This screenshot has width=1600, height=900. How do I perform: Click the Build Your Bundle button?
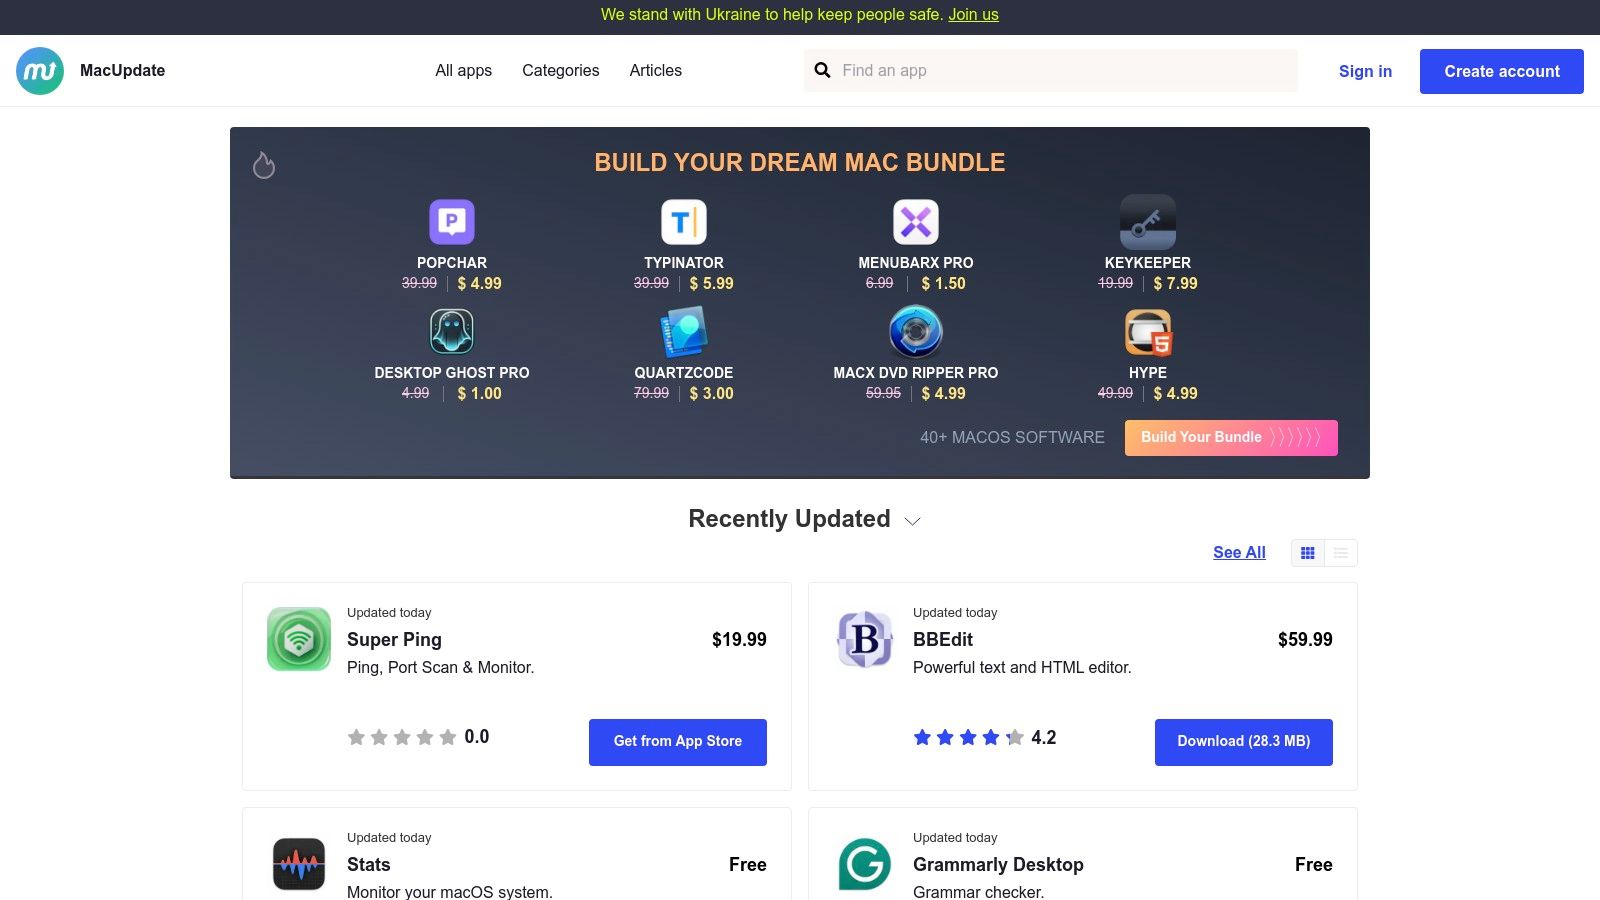(x=1231, y=438)
